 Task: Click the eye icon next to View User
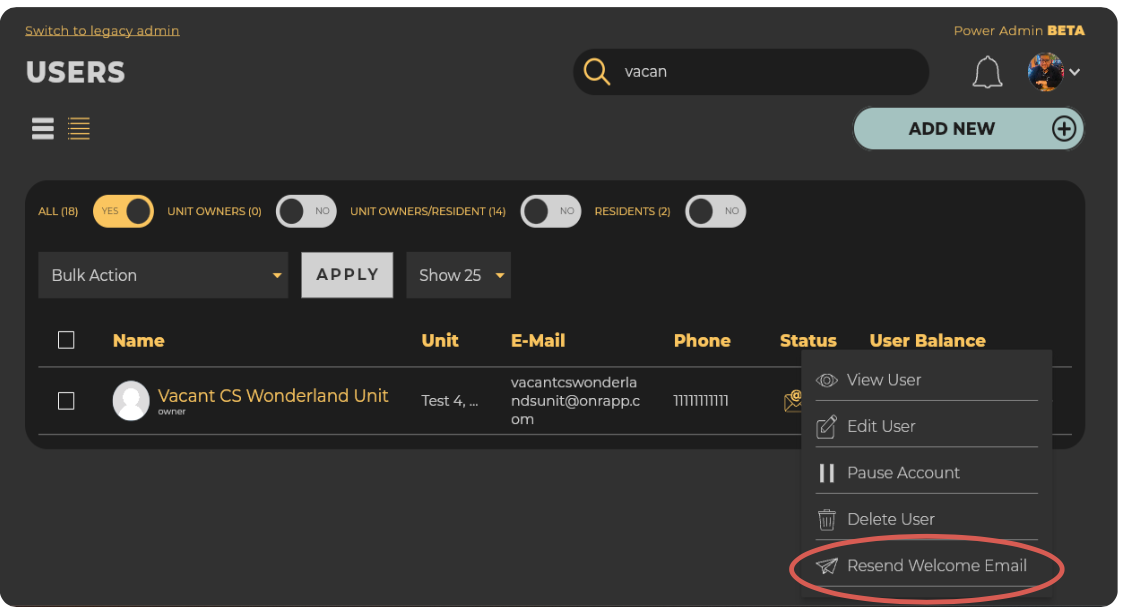pyautogui.click(x=826, y=380)
